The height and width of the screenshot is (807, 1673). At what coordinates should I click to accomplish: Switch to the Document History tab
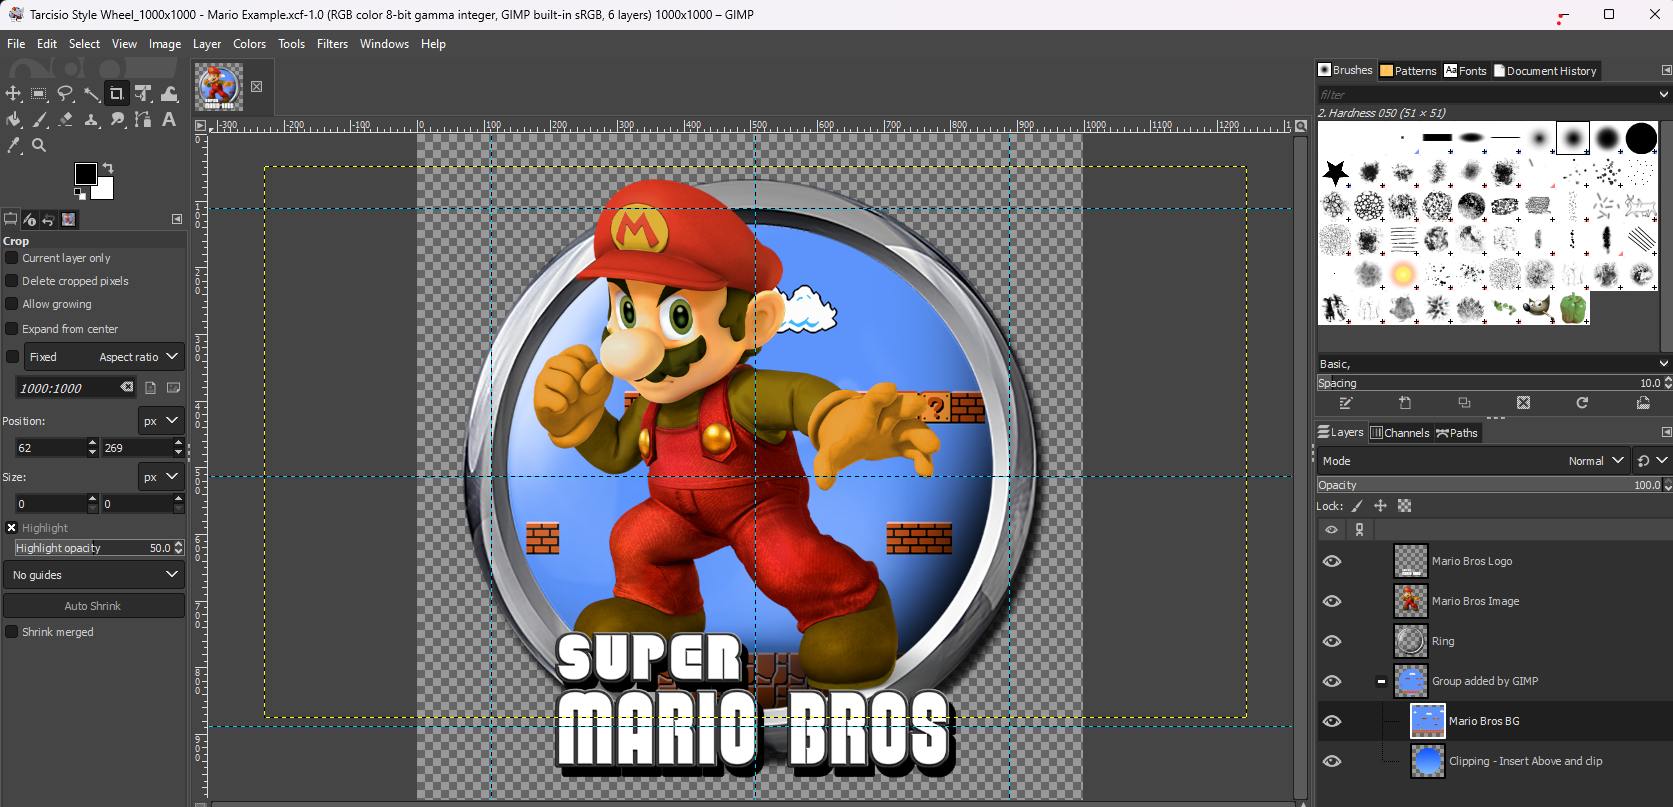coord(1546,71)
